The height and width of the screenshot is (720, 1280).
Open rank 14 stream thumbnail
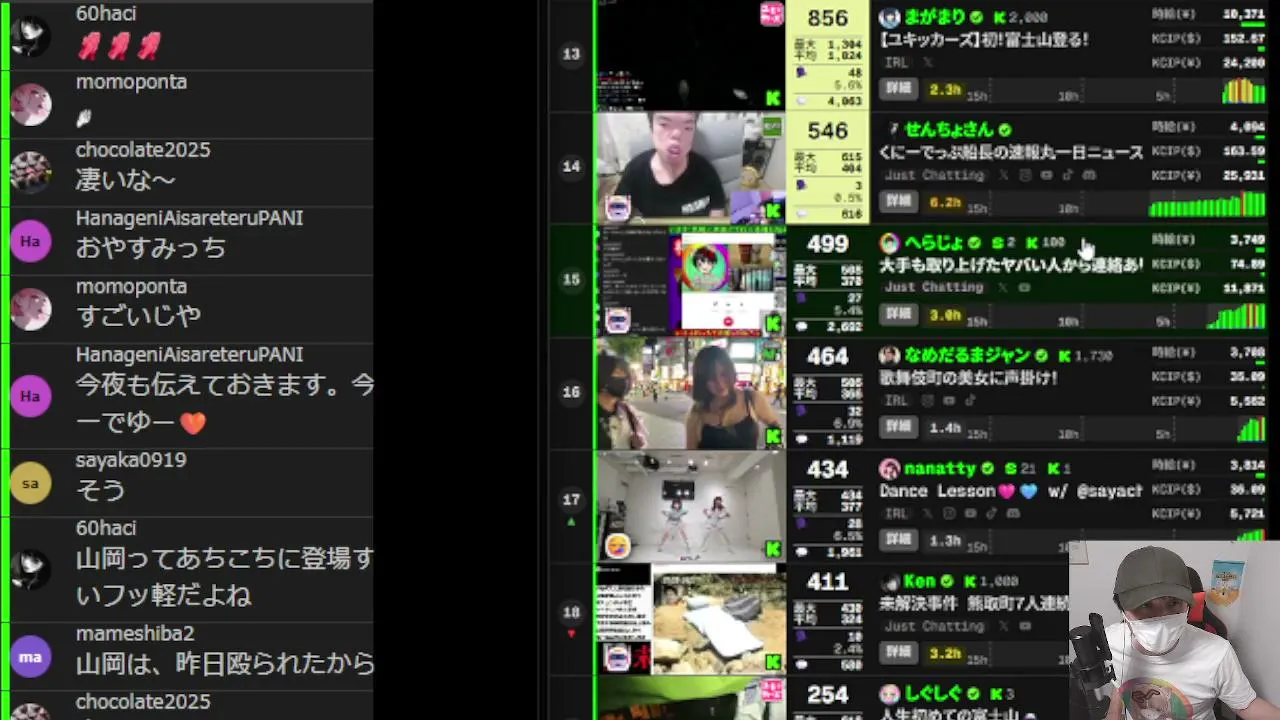click(x=690, y=167)
